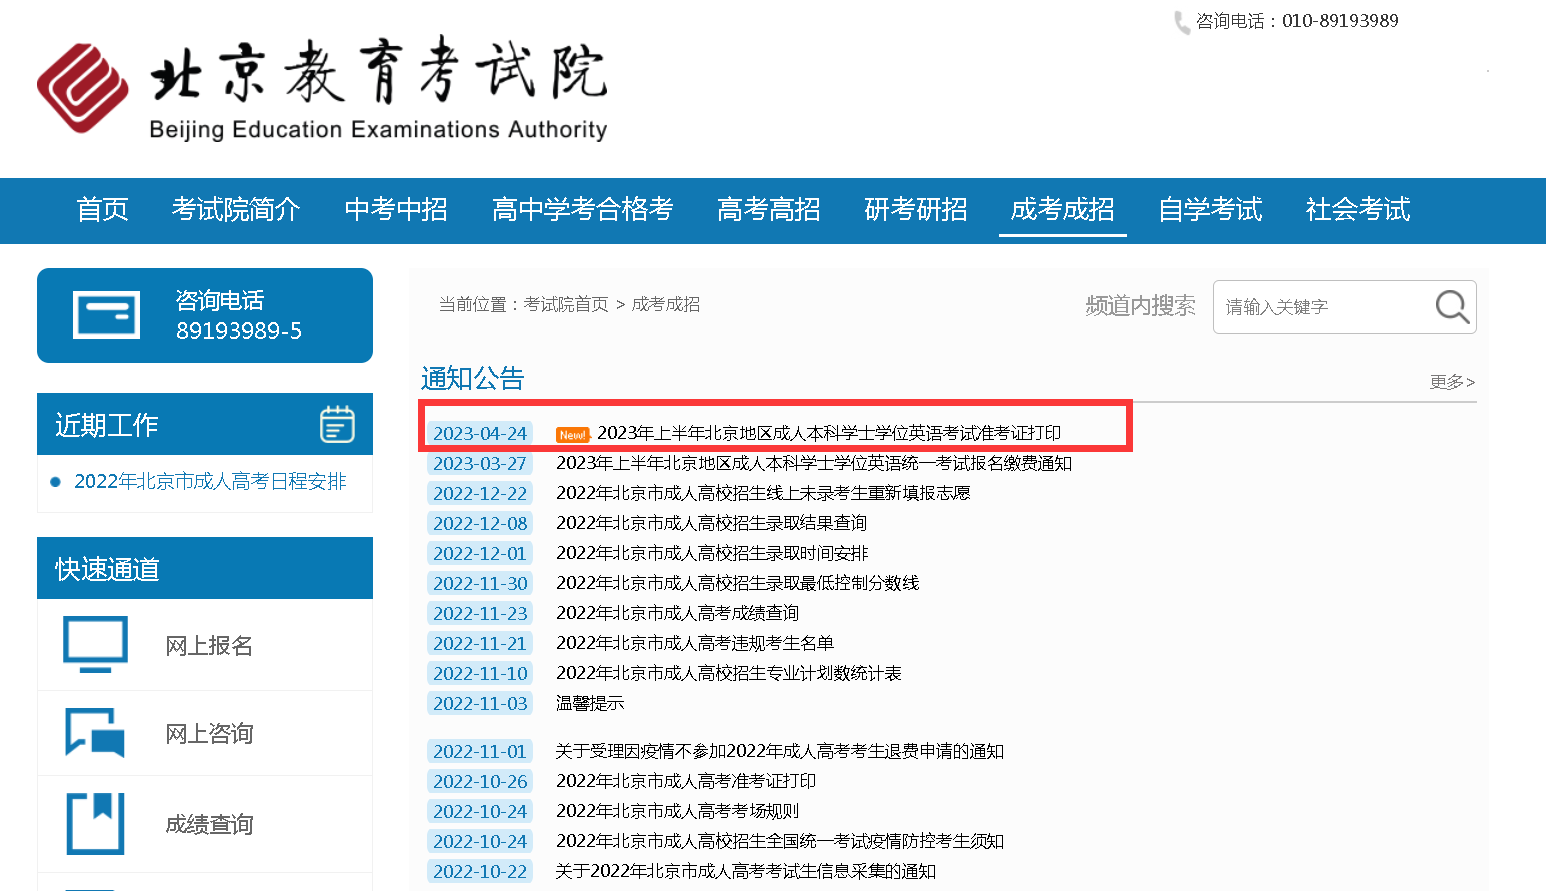This screenshot has height=891, width=1546.
Task: Expand notices via 更多> link
Action: click(1452, 382)
